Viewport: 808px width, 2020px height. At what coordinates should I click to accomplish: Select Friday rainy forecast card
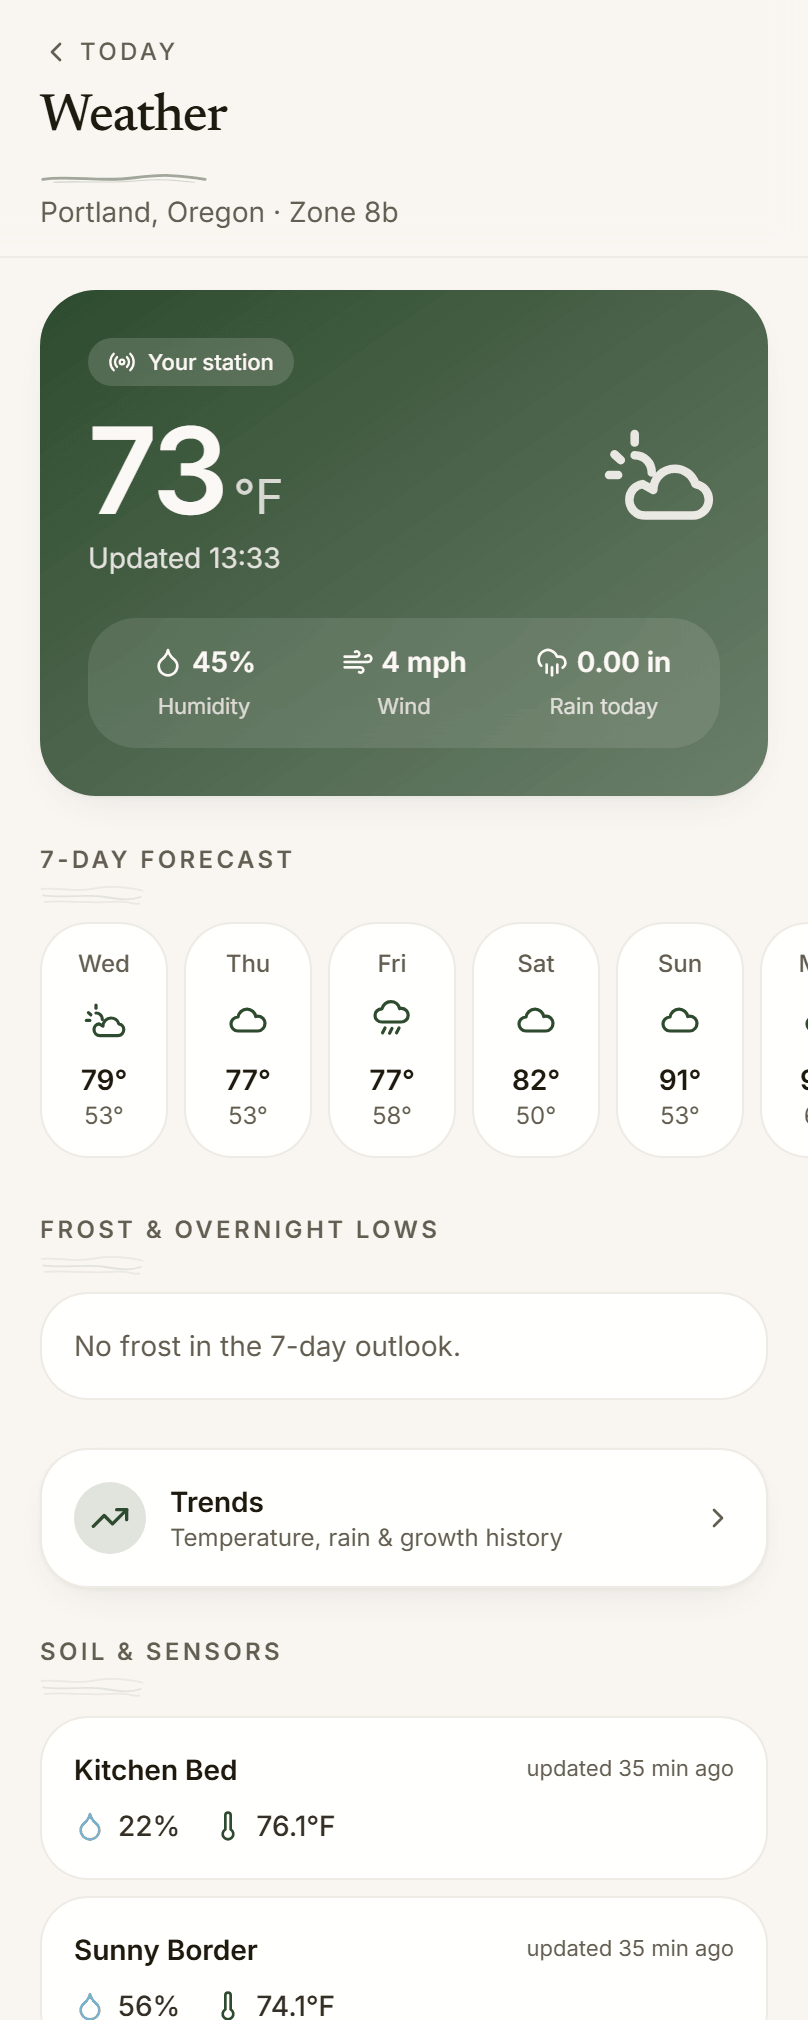392,1040
